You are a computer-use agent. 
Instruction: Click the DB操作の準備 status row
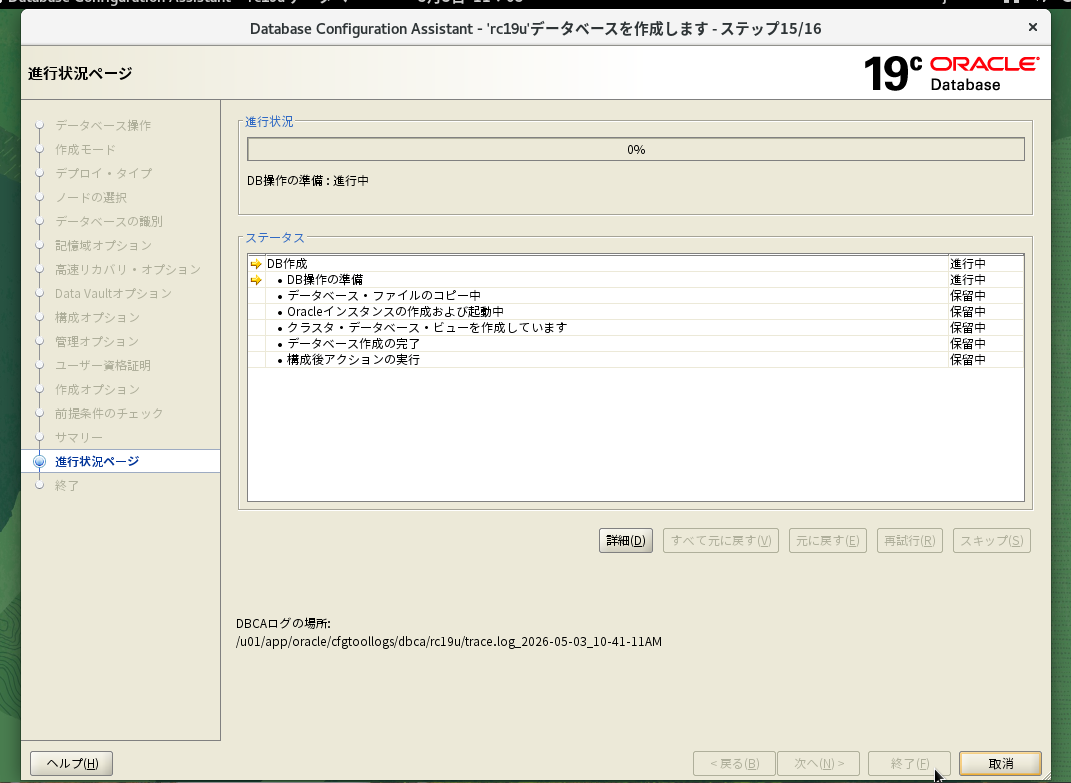[x=636, y=280]
